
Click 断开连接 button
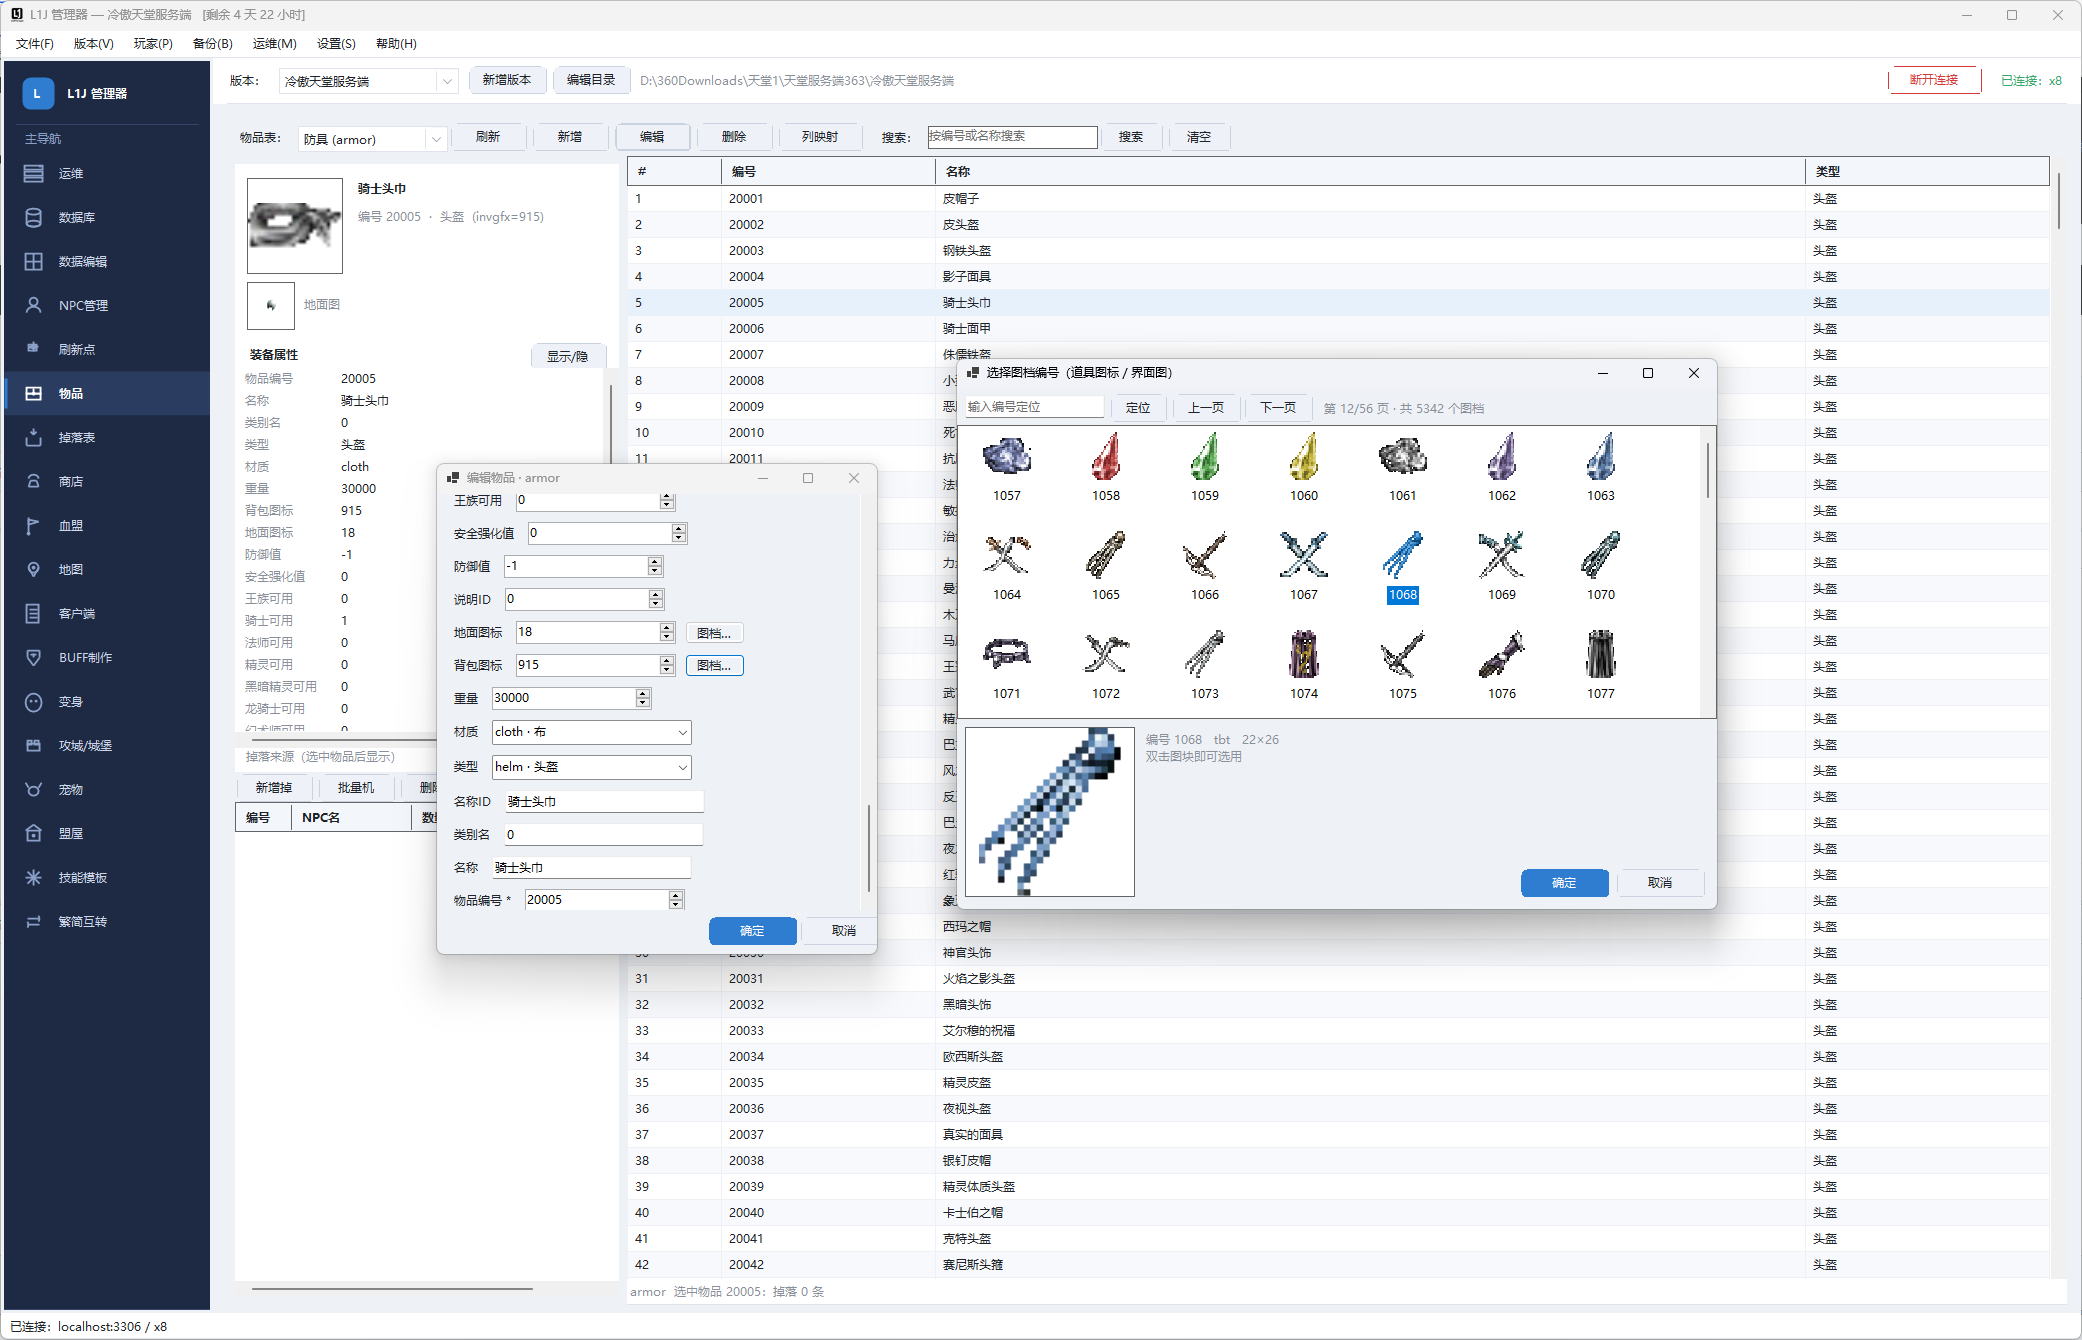click(x=1934, y=80)
